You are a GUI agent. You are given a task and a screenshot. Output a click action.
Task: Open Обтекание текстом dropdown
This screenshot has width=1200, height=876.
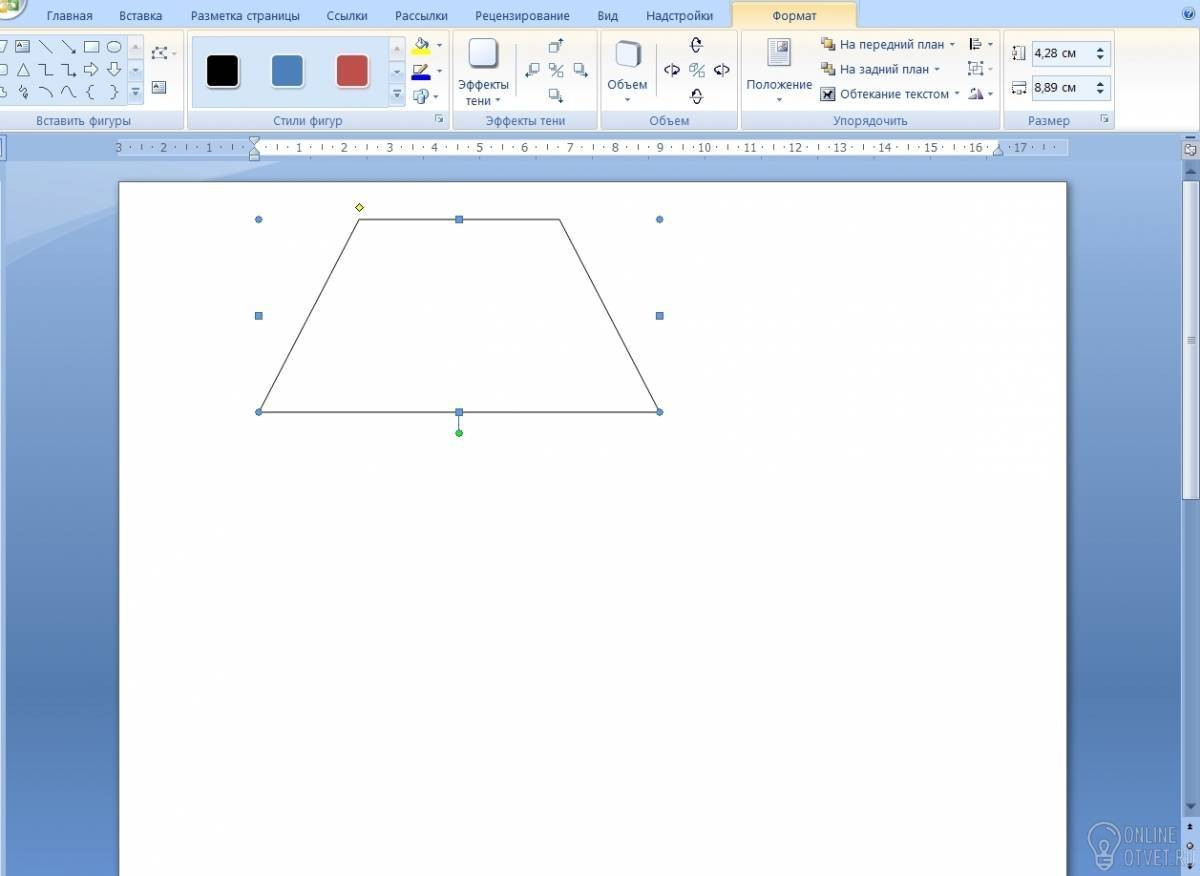coord(890,94)
